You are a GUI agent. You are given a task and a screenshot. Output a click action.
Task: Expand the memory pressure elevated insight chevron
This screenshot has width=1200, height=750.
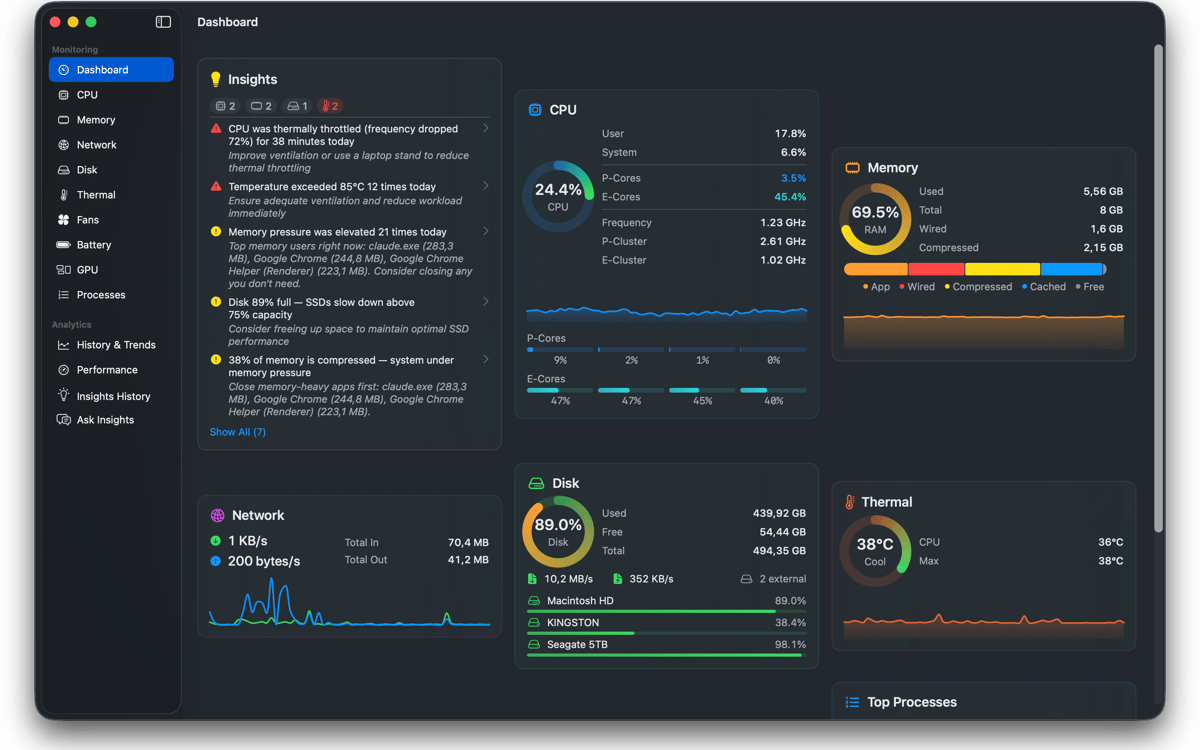click(486, 231)
